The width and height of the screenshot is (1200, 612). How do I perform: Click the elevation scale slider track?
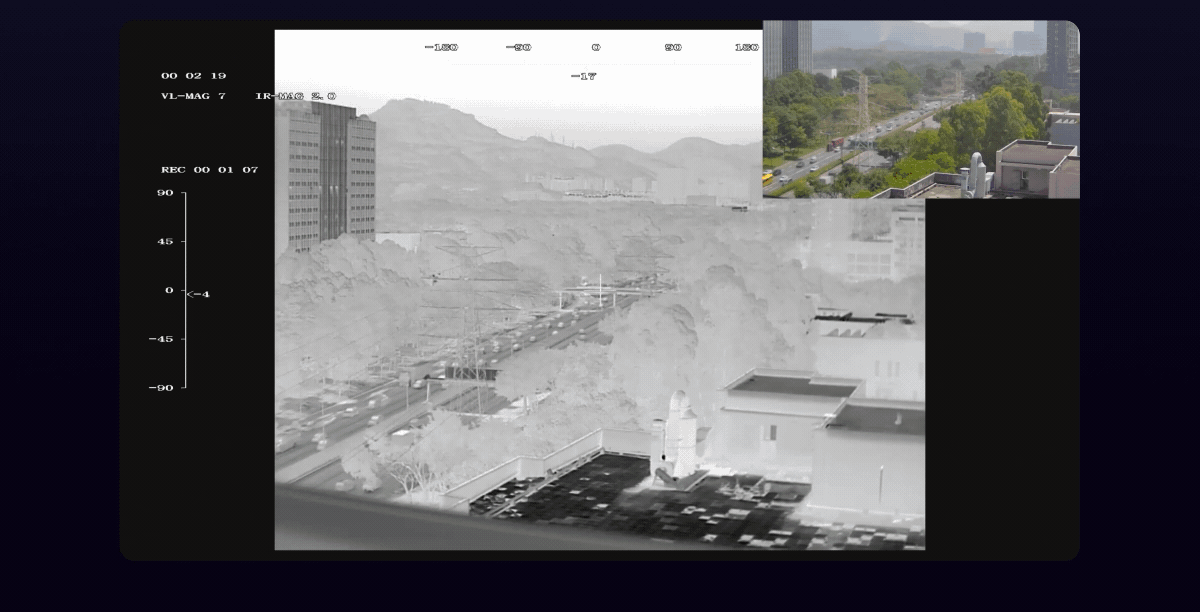(184, 290)
